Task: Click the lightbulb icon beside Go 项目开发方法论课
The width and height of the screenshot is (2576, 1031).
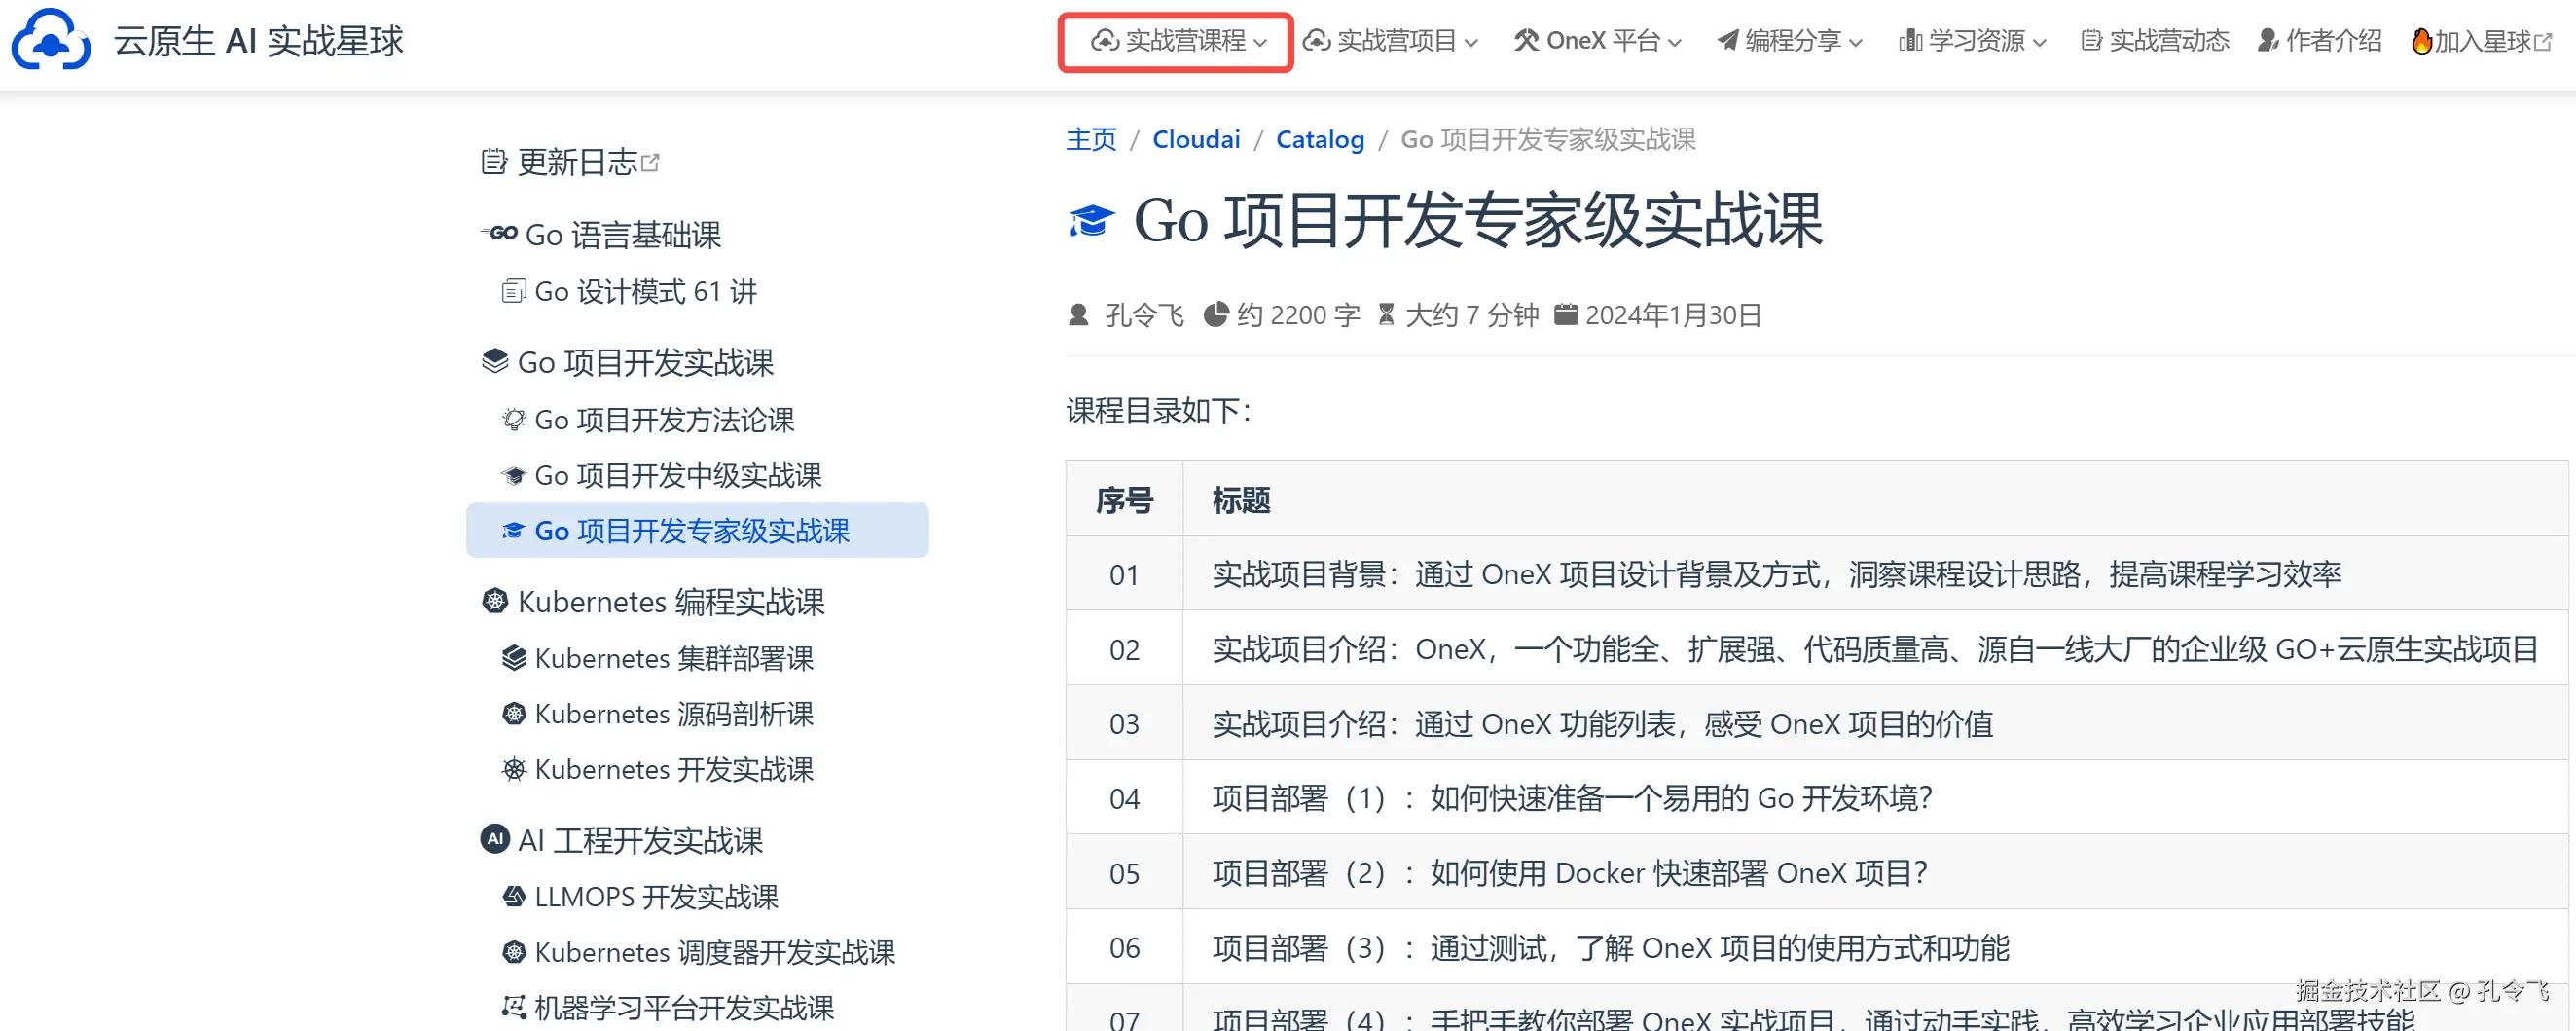Action: point(513,419)
